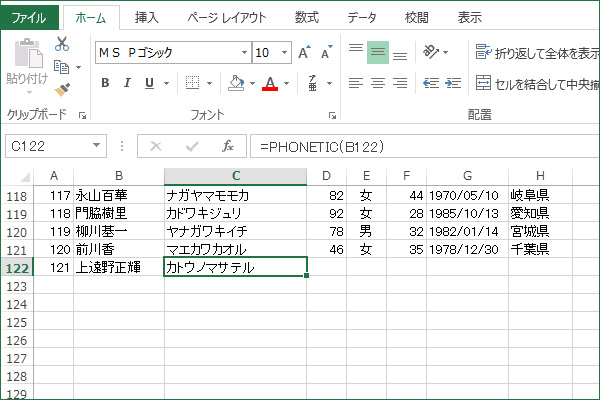Click the Paste clipboard icon
Viewport: 600px width, 400px height.
pos(28,53)
